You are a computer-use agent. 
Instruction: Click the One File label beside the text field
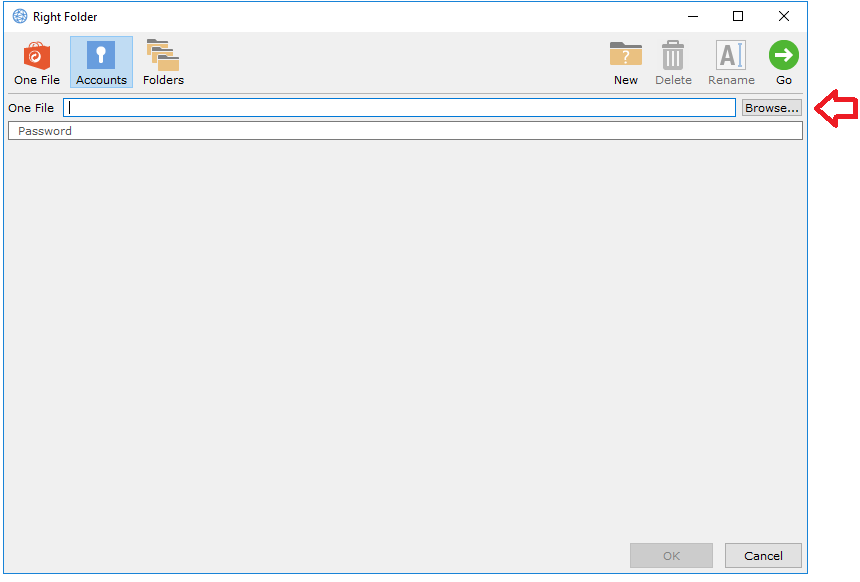tap(31, 108)
